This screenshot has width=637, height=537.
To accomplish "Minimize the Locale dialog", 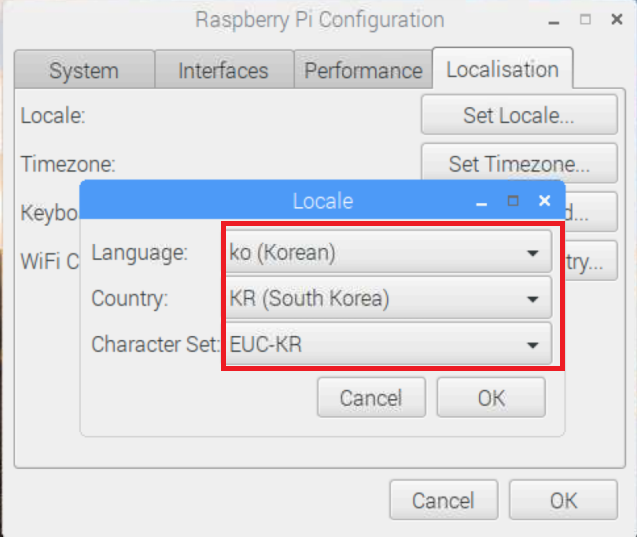I will [481, 204].
